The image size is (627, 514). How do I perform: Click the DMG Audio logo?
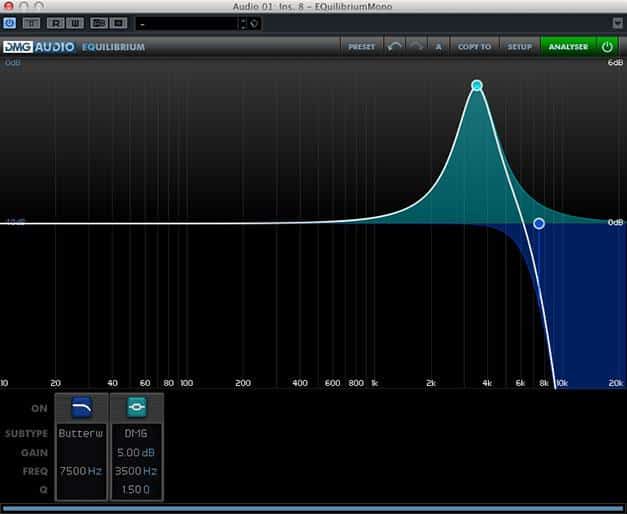pos(39,47)
